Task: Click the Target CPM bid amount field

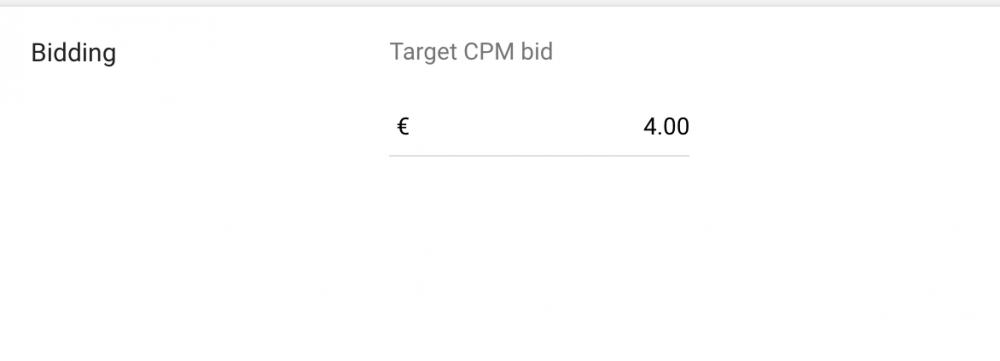Action: tap(539, 127)
